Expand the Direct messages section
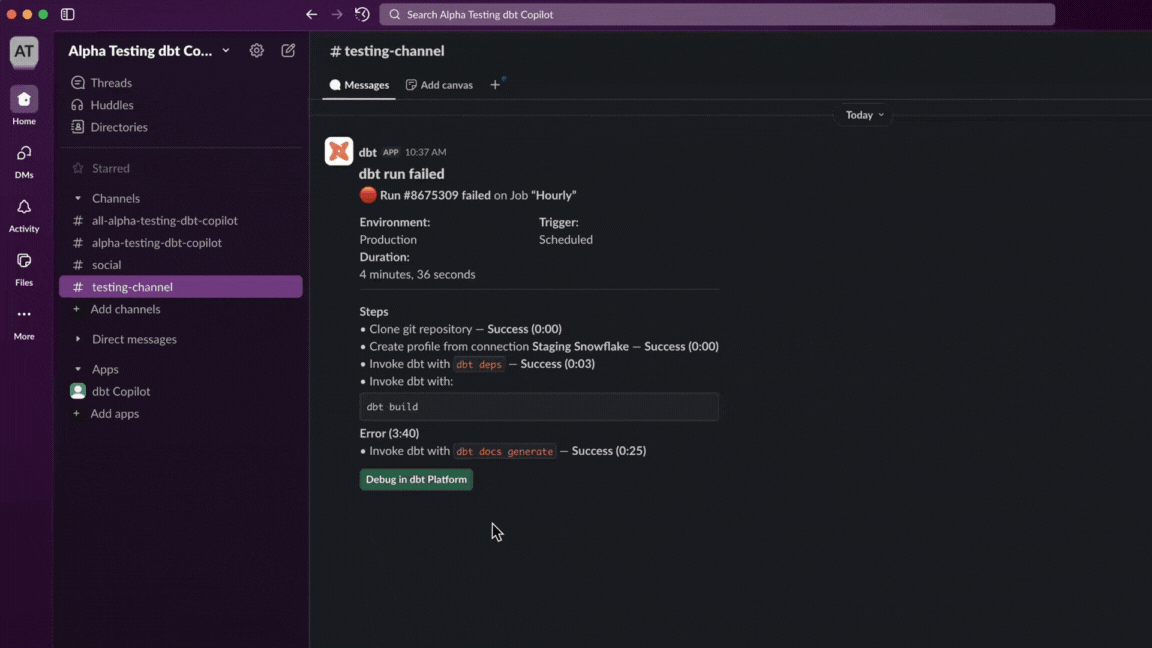The width and height of the screenshot is (1152, 648). (x=78, y=339)
